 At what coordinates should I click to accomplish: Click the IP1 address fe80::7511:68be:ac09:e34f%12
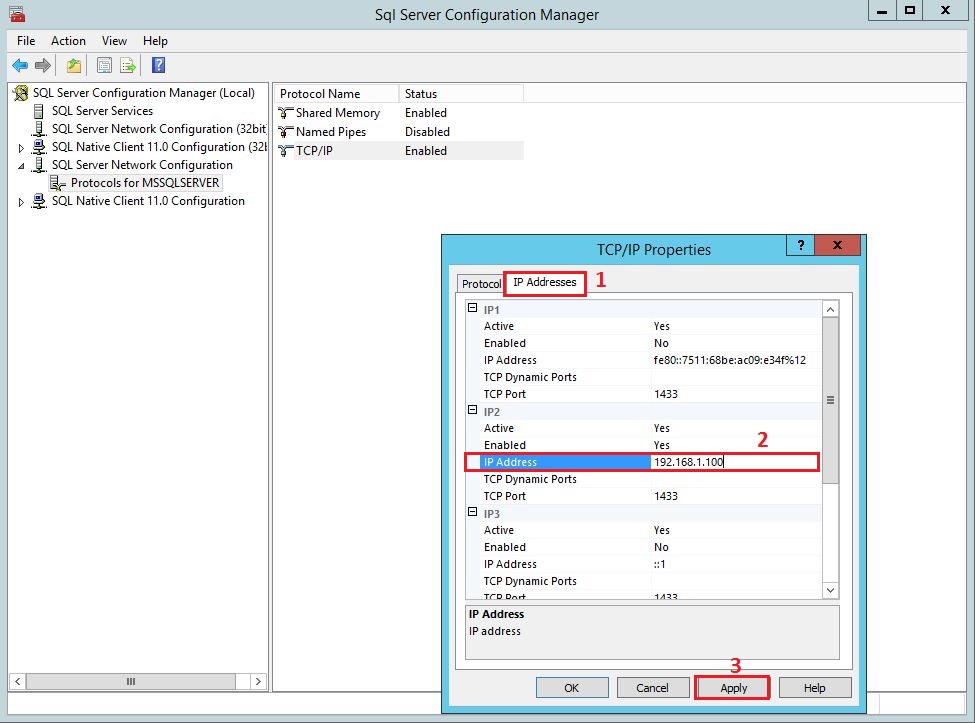pyautogui.click(x=729, y=360)
